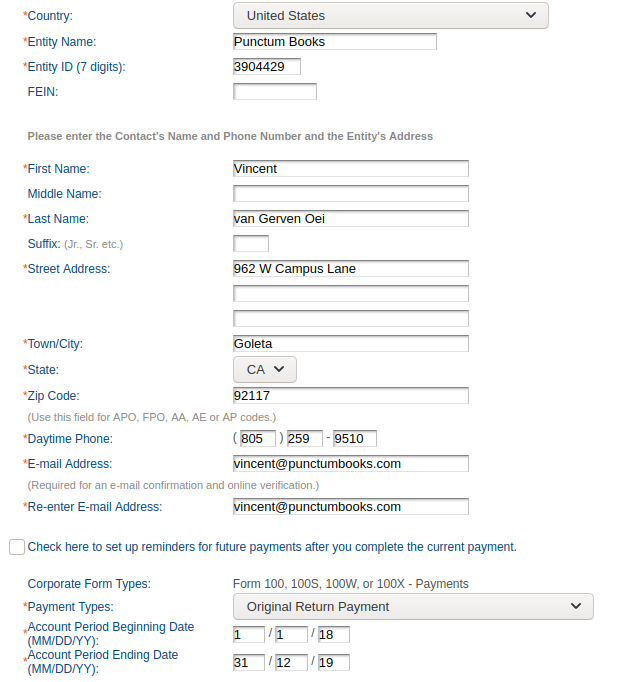Click the empty FEIN field

click(x=274, y=92)
